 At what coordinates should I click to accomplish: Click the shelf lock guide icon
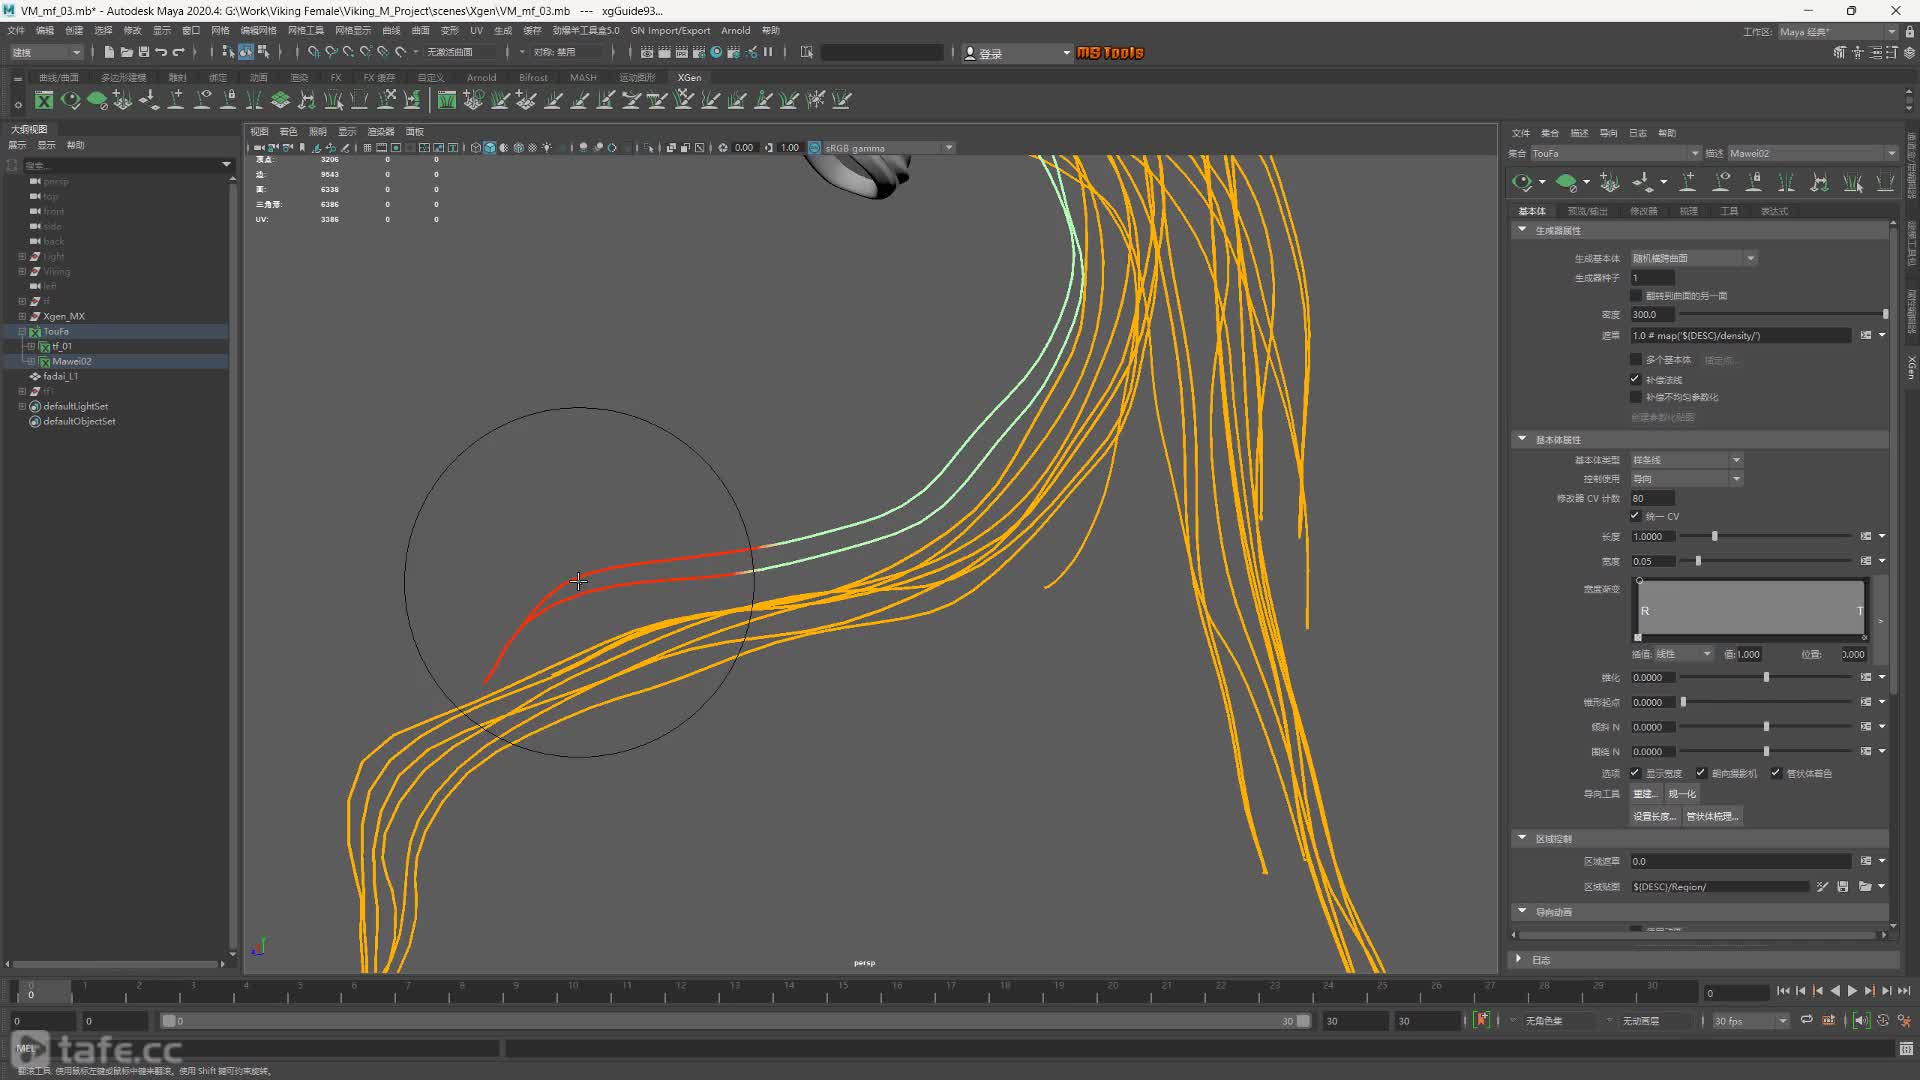[228, 100]
